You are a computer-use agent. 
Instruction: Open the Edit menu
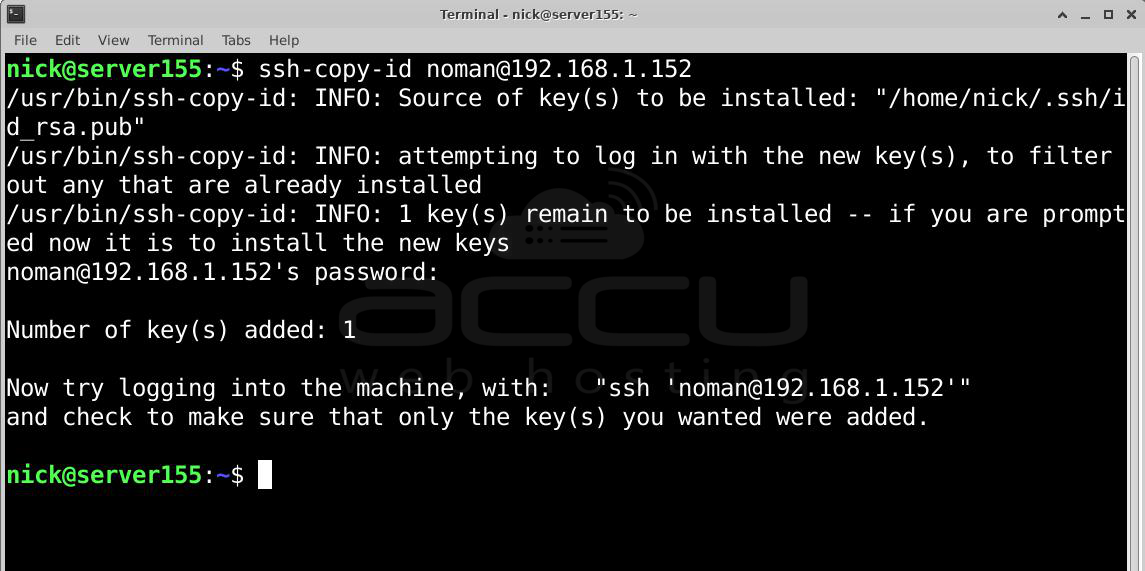(x=67, y=40)
